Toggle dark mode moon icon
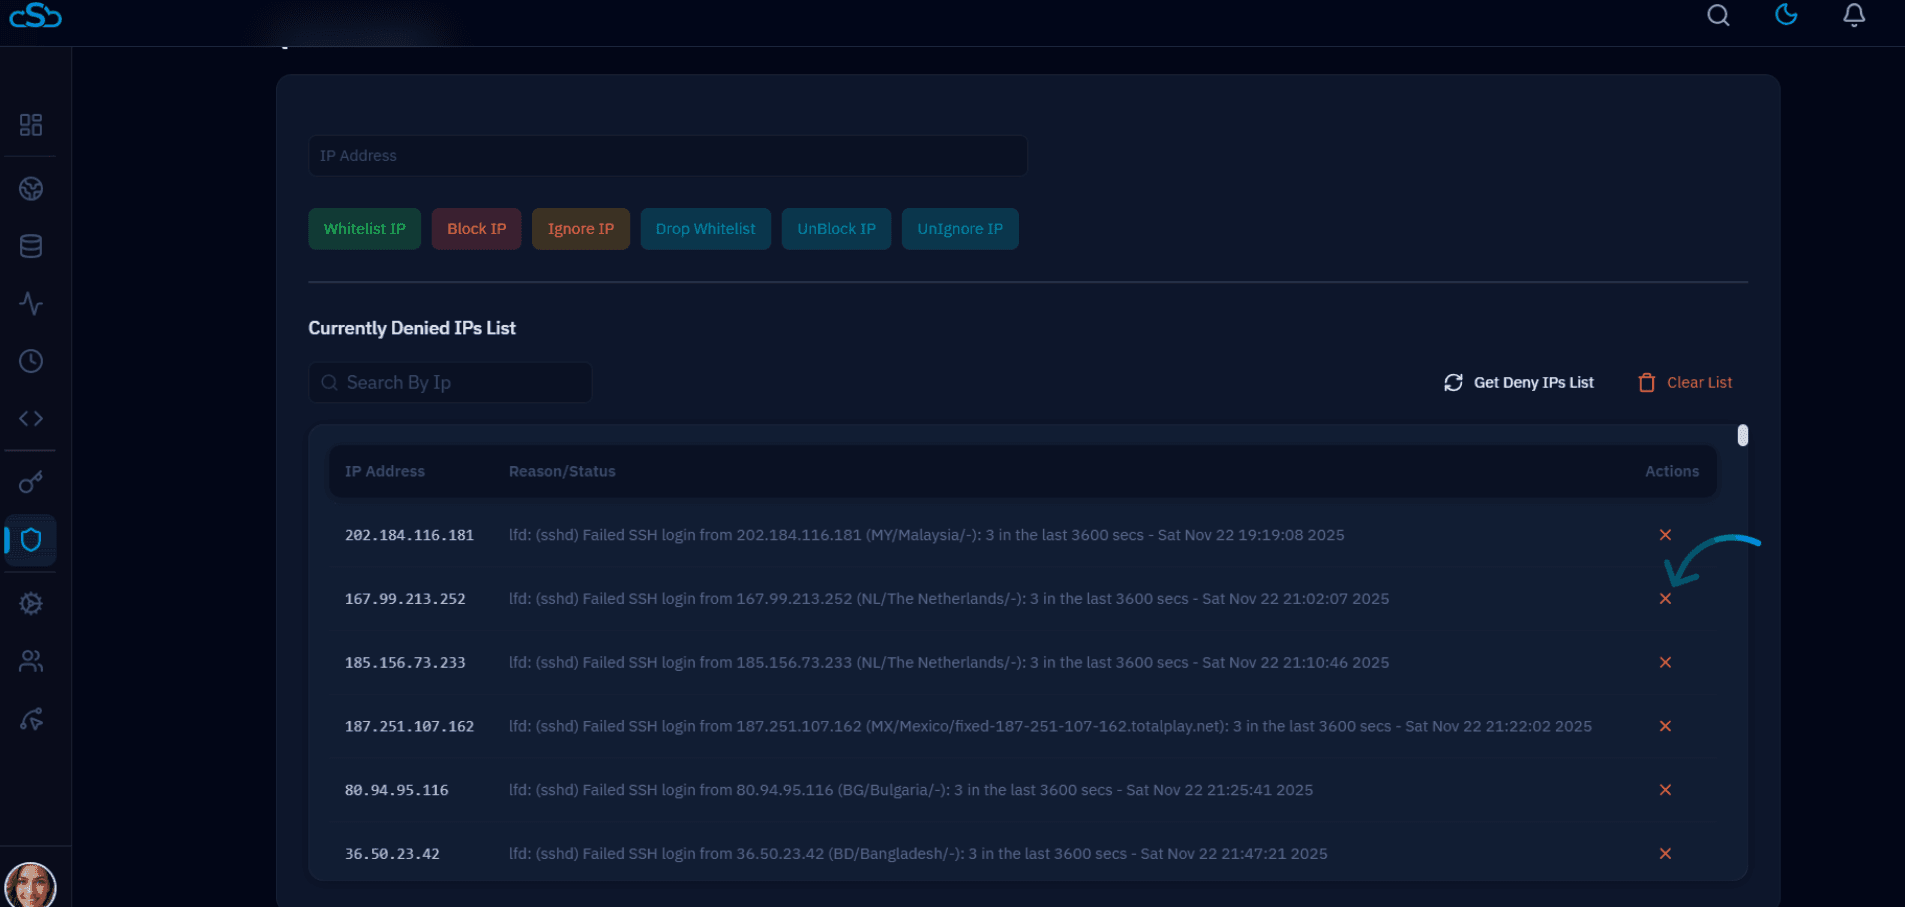Viewport: 1905px width, 907px height. tap(1786, 14)
